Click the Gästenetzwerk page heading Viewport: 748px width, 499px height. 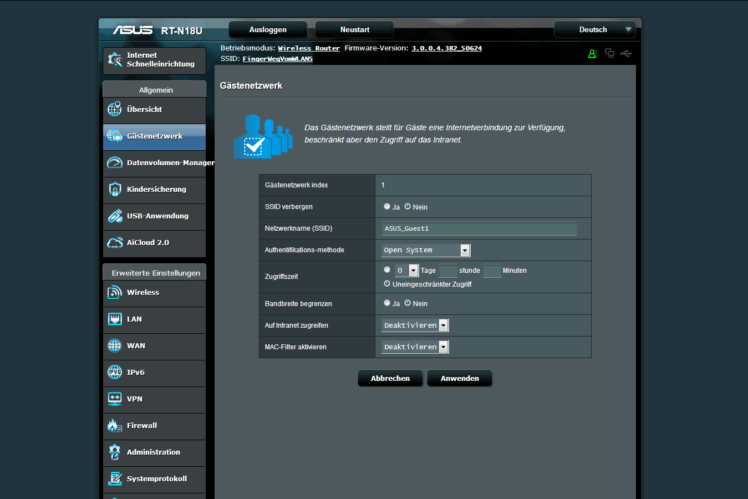pyautogui.click(x=251, y=86)
